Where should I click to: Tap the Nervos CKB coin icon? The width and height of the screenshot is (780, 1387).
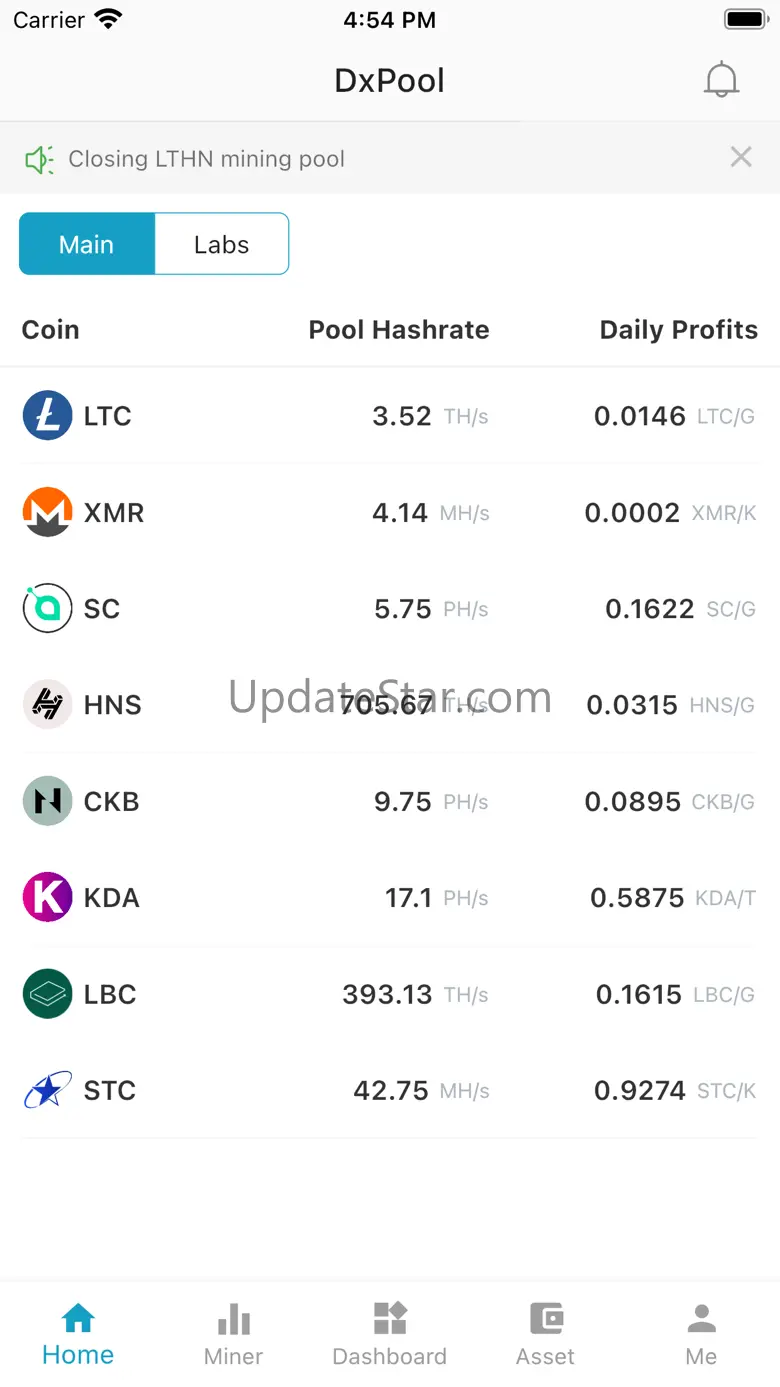(x=47, y=801)
